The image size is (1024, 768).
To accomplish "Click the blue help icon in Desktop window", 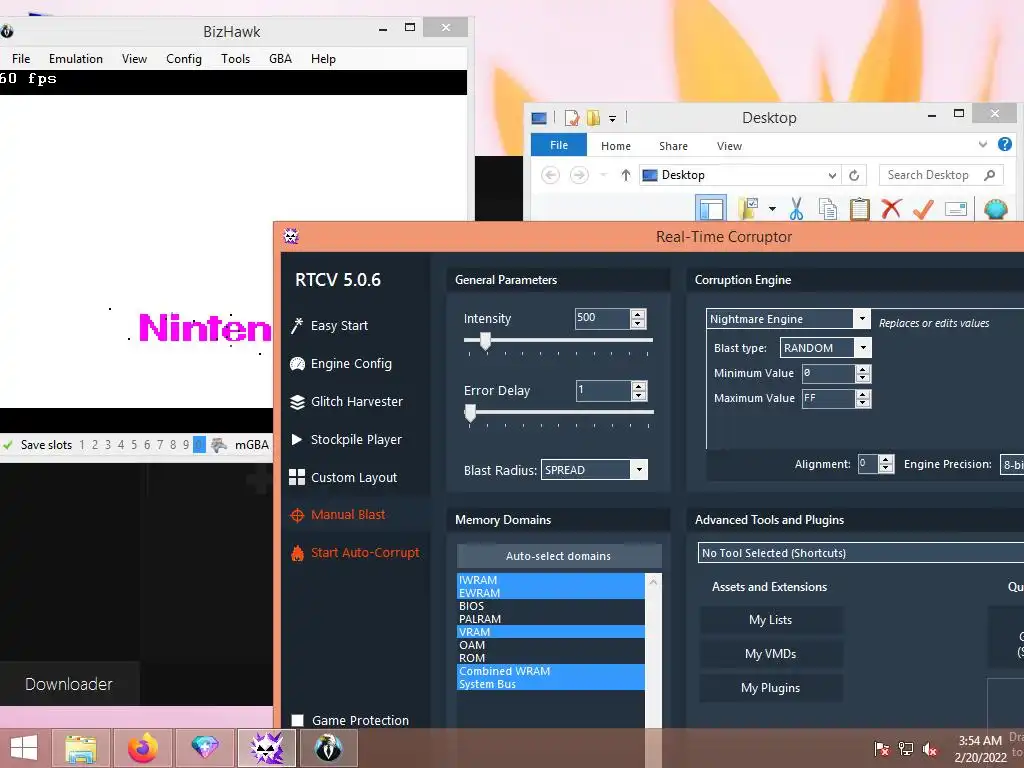I will (1004, 144).
